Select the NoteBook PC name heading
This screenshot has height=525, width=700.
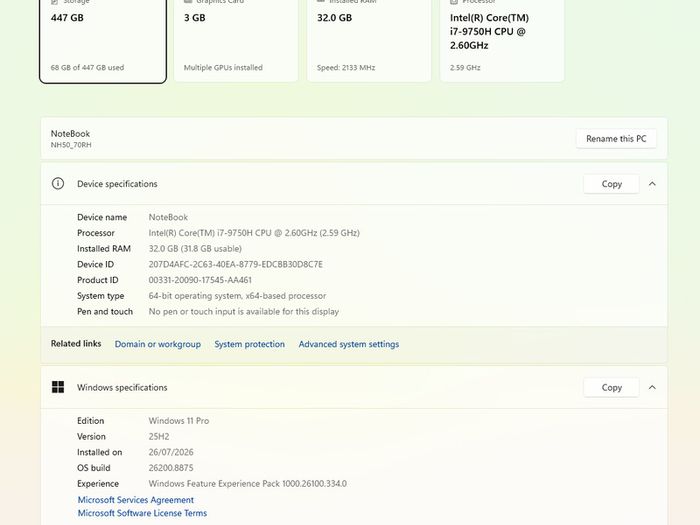pyautogui.click(x=70, y=133)
